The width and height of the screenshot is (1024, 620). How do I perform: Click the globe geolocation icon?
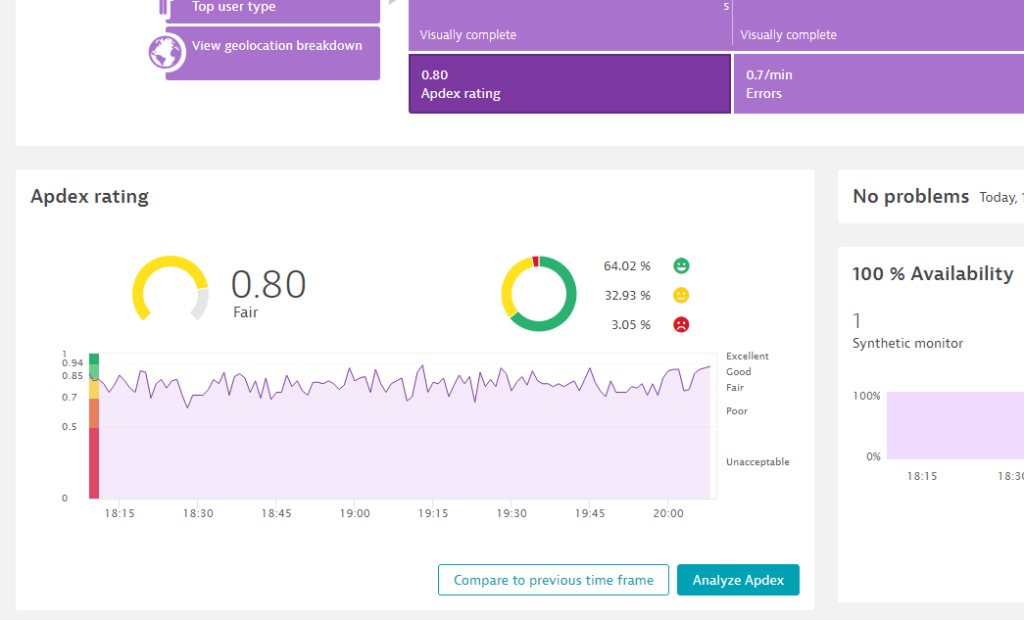tap(166, 52)
